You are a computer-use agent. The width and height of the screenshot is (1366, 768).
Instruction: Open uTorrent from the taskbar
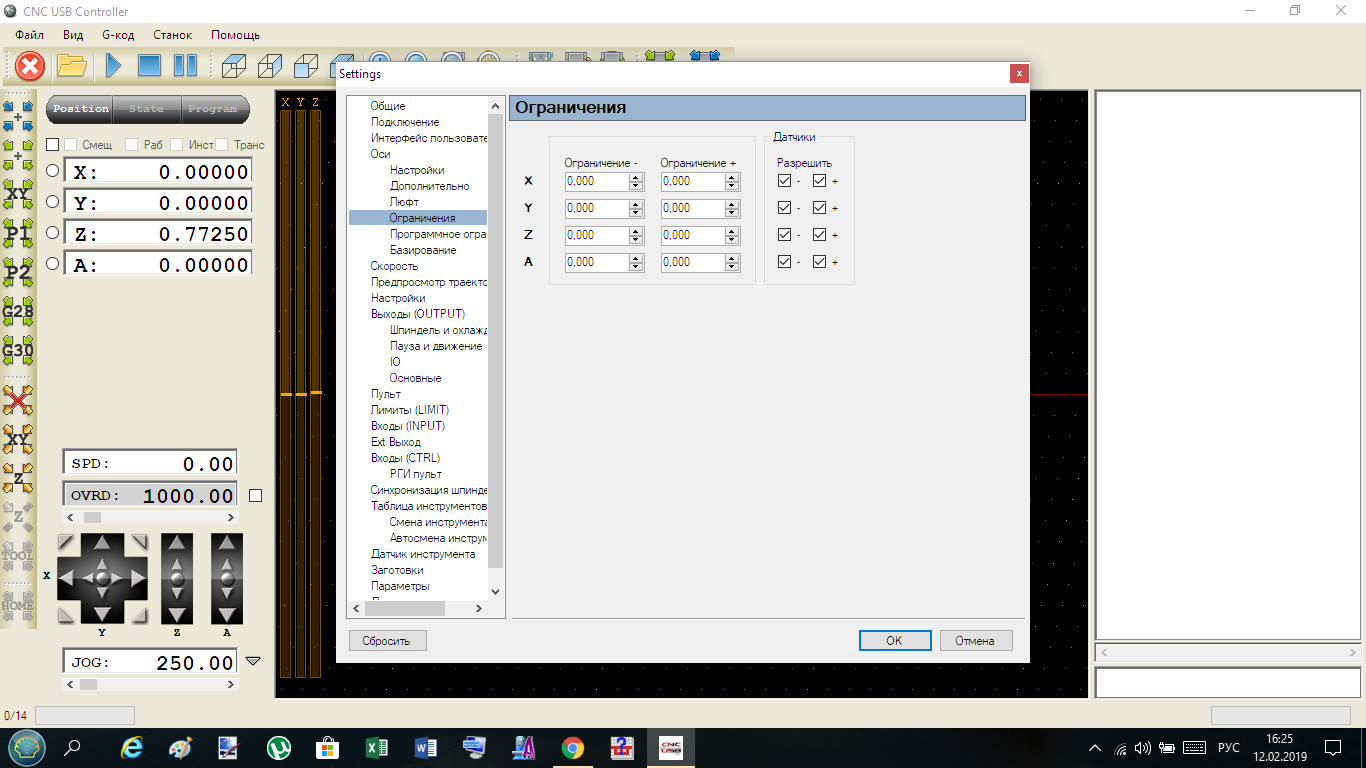[278, 747]
